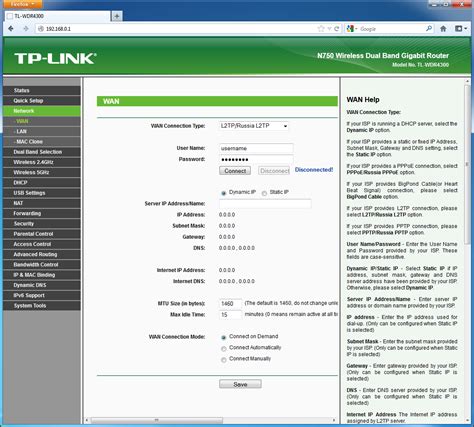Viewport: 474px width, 427px height.
Task: Open Wireless 2.4GHz menu in sidebar
Action: (x=42, y=162)
